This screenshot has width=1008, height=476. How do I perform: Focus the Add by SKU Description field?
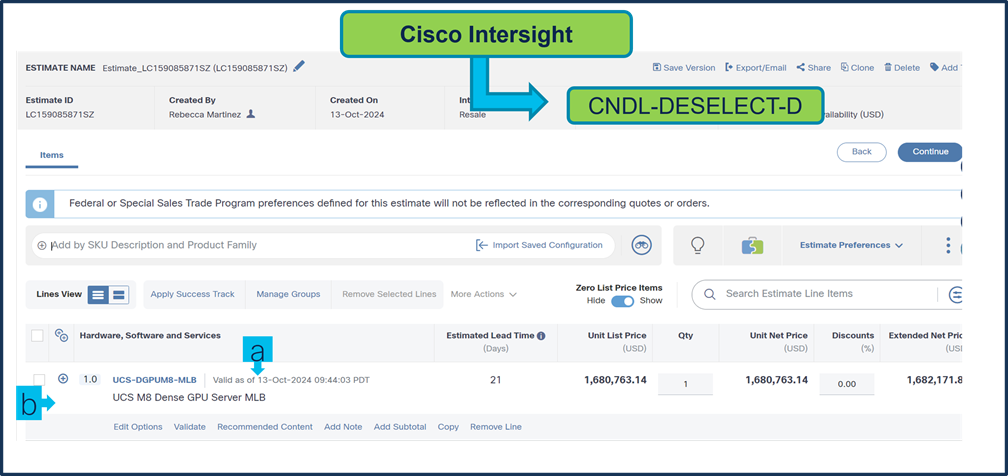pos(257,245)
